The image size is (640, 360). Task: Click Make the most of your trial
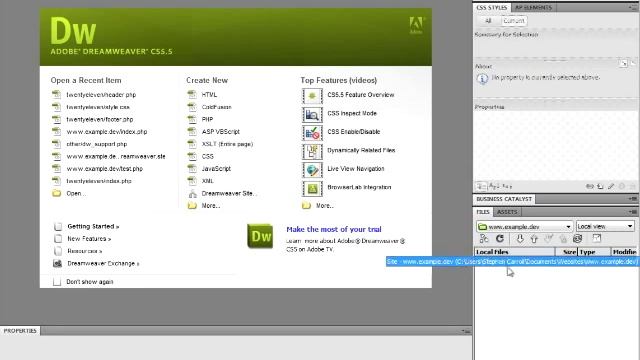tap(334, 229)
